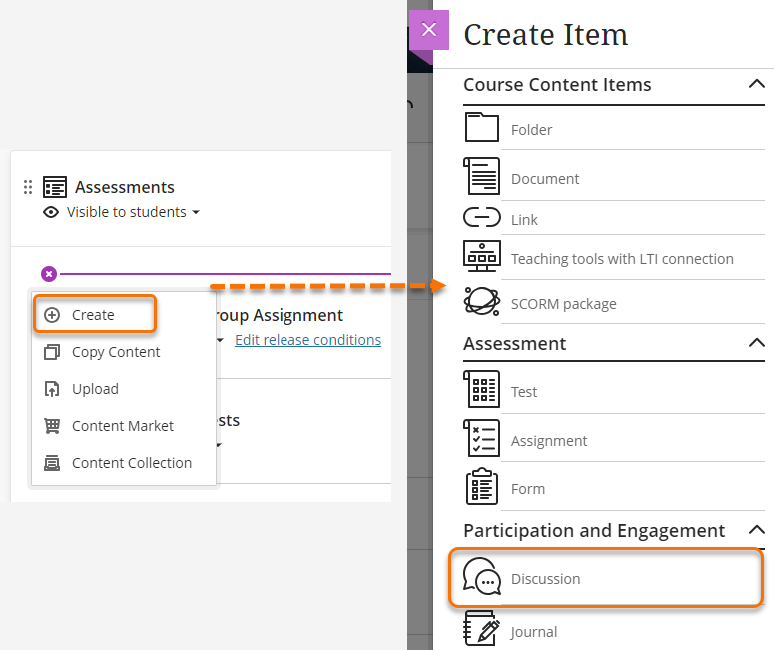This screenshot has height=650, width=774.
Task: Click the SCORM package planet icon
Action: 481,302
